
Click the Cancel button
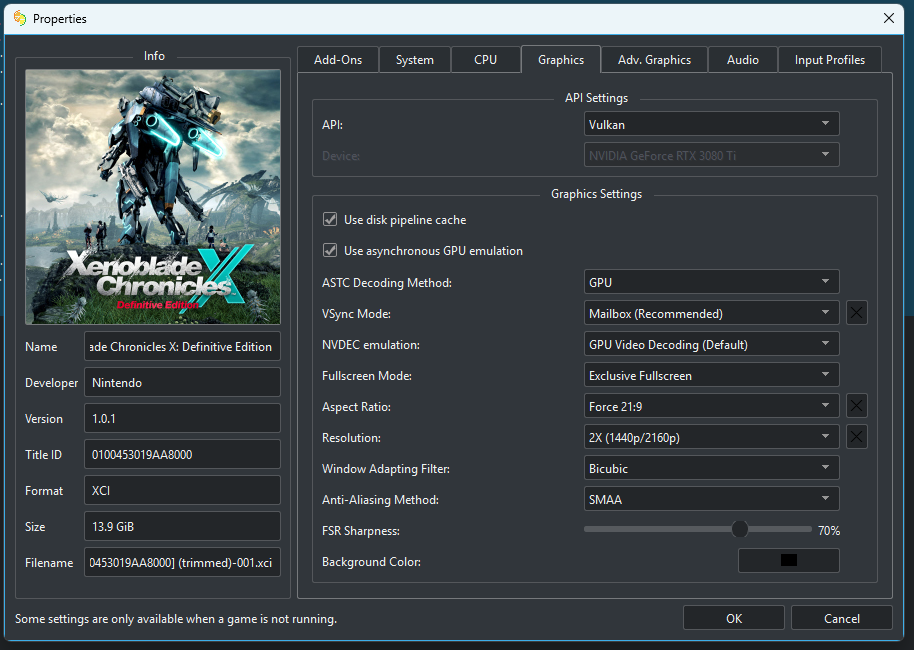tap(842, 618)
